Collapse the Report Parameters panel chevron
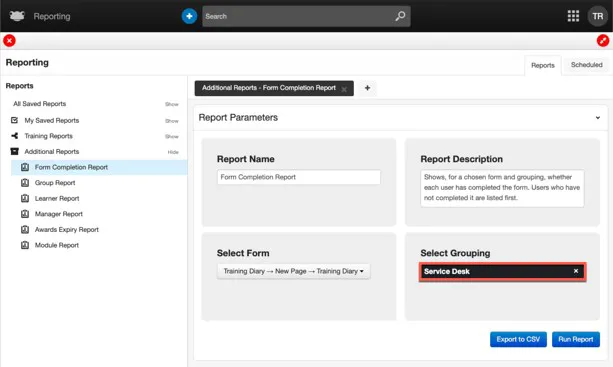 tap(598, 118)
